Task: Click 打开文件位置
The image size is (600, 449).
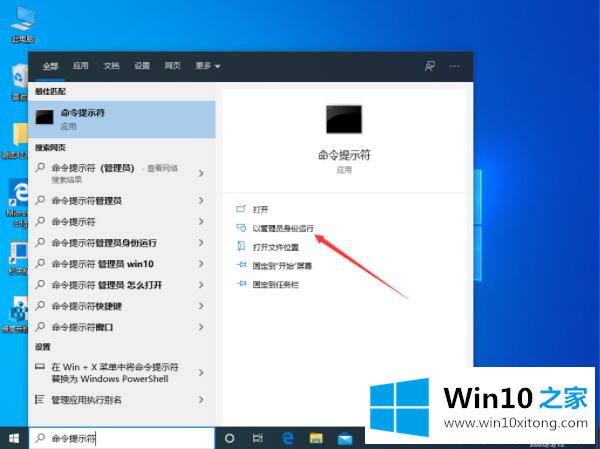Action: click(x=276, y=247)
